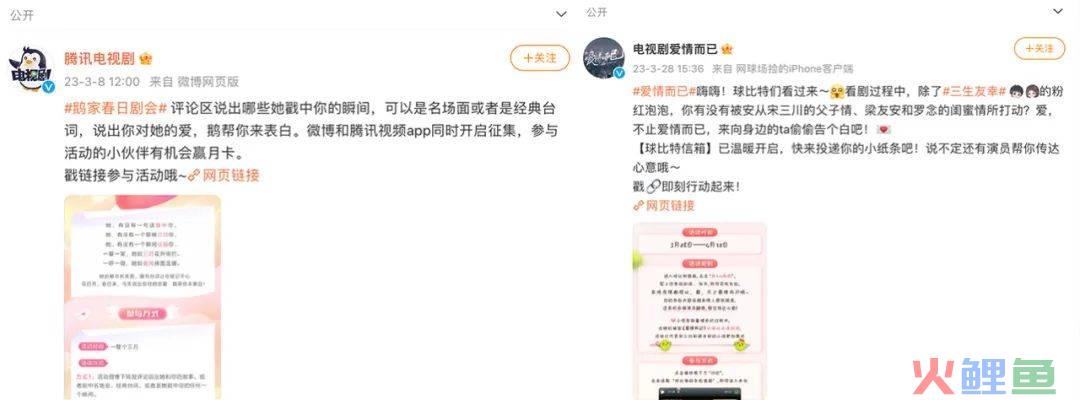Expand the right post's chevron menu
The height and width of the screenshot is (400, 1080).
[1057, 11]
